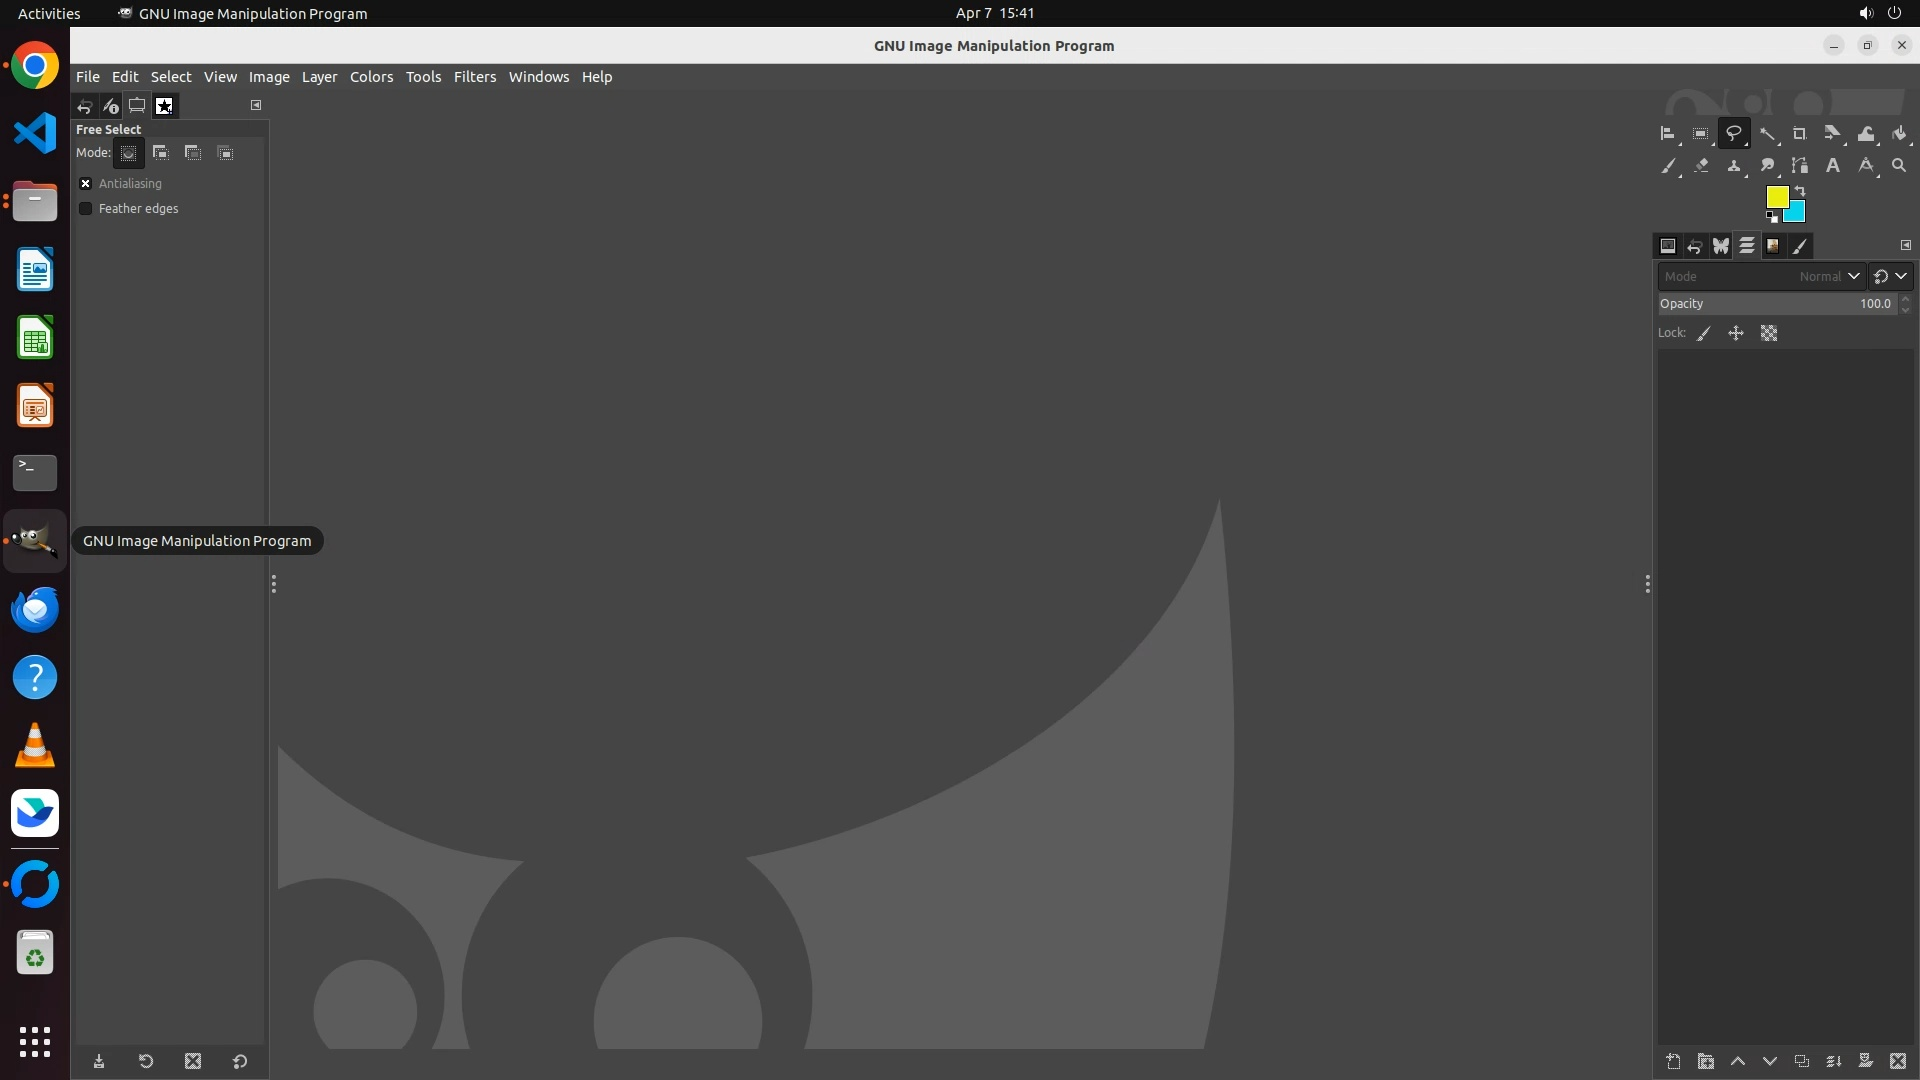The image size is (1920, 1080).
Task: Open the layers dock tab configuration menu
Action: (x=1905, y=246)
